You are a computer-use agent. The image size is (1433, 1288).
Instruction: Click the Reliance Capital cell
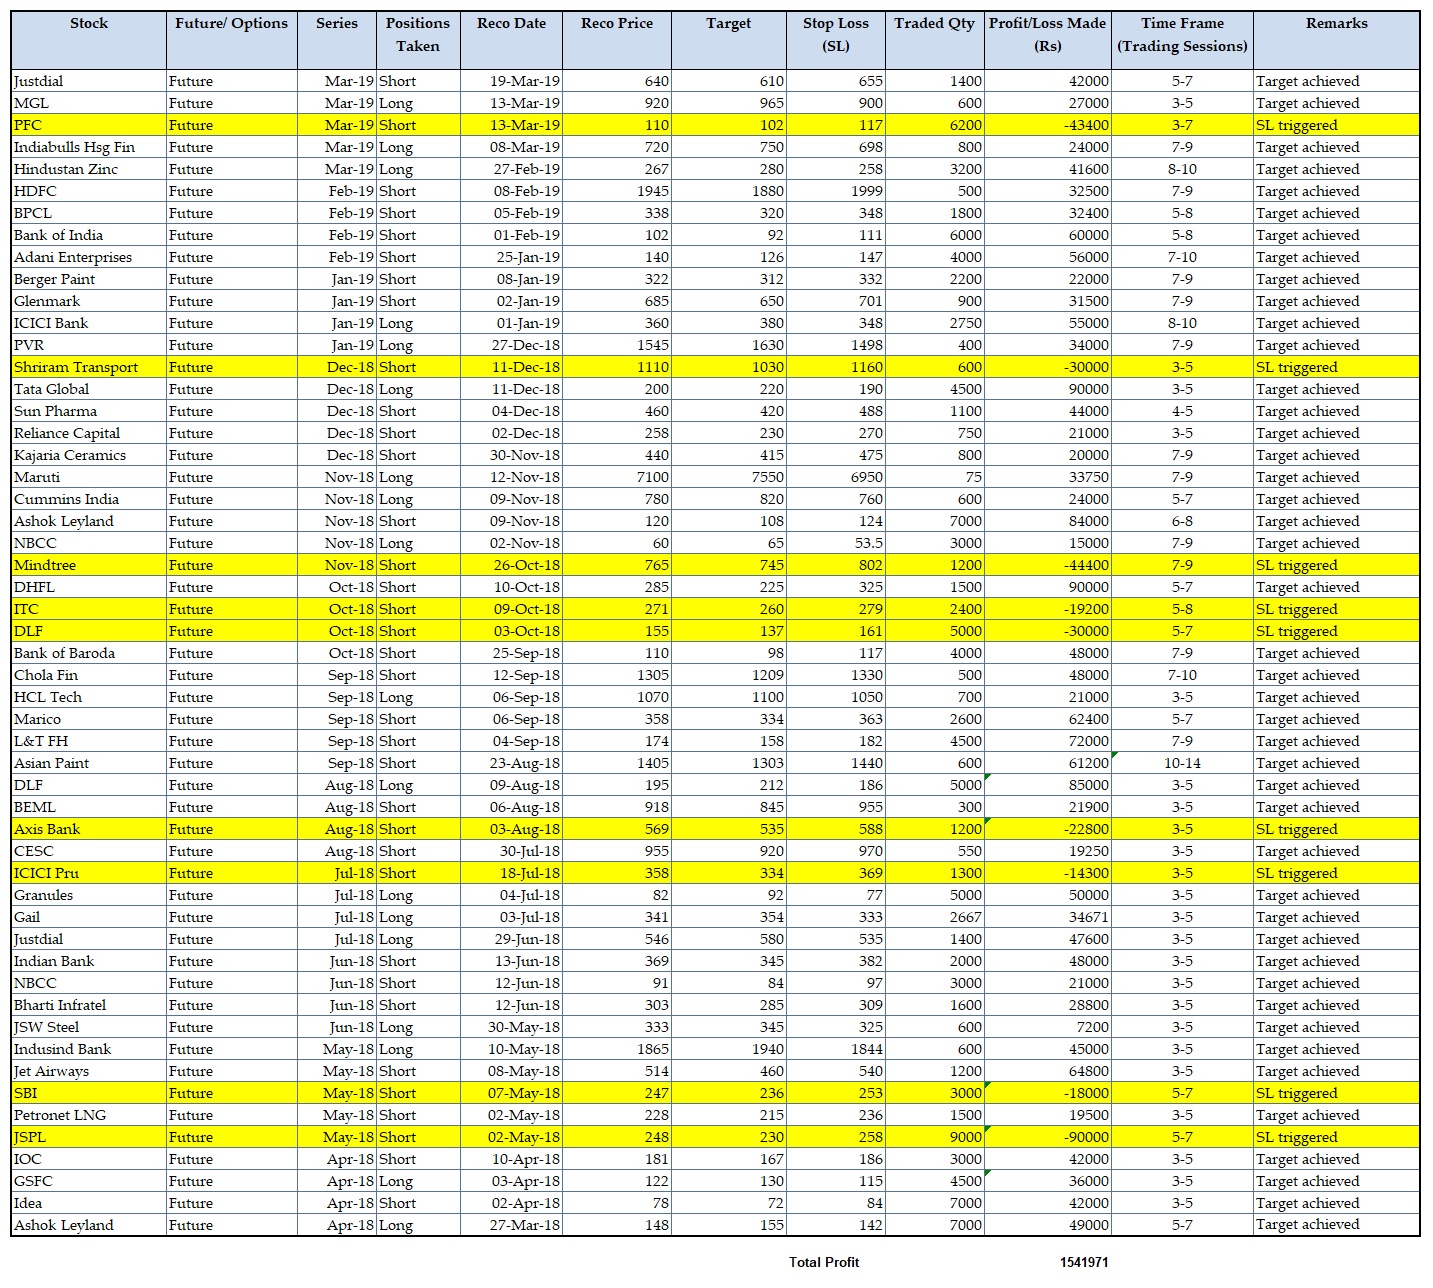tap(89, 433)
